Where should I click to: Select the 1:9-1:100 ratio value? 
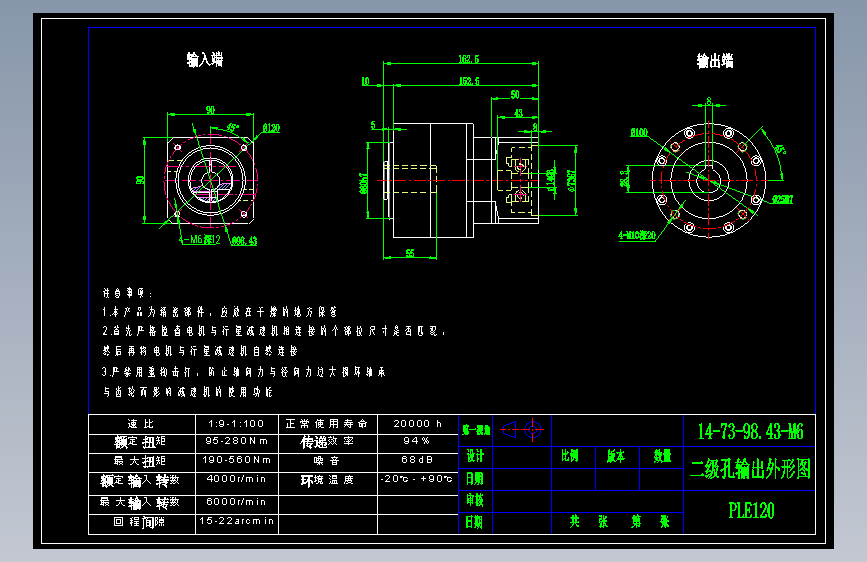(236, 424)
